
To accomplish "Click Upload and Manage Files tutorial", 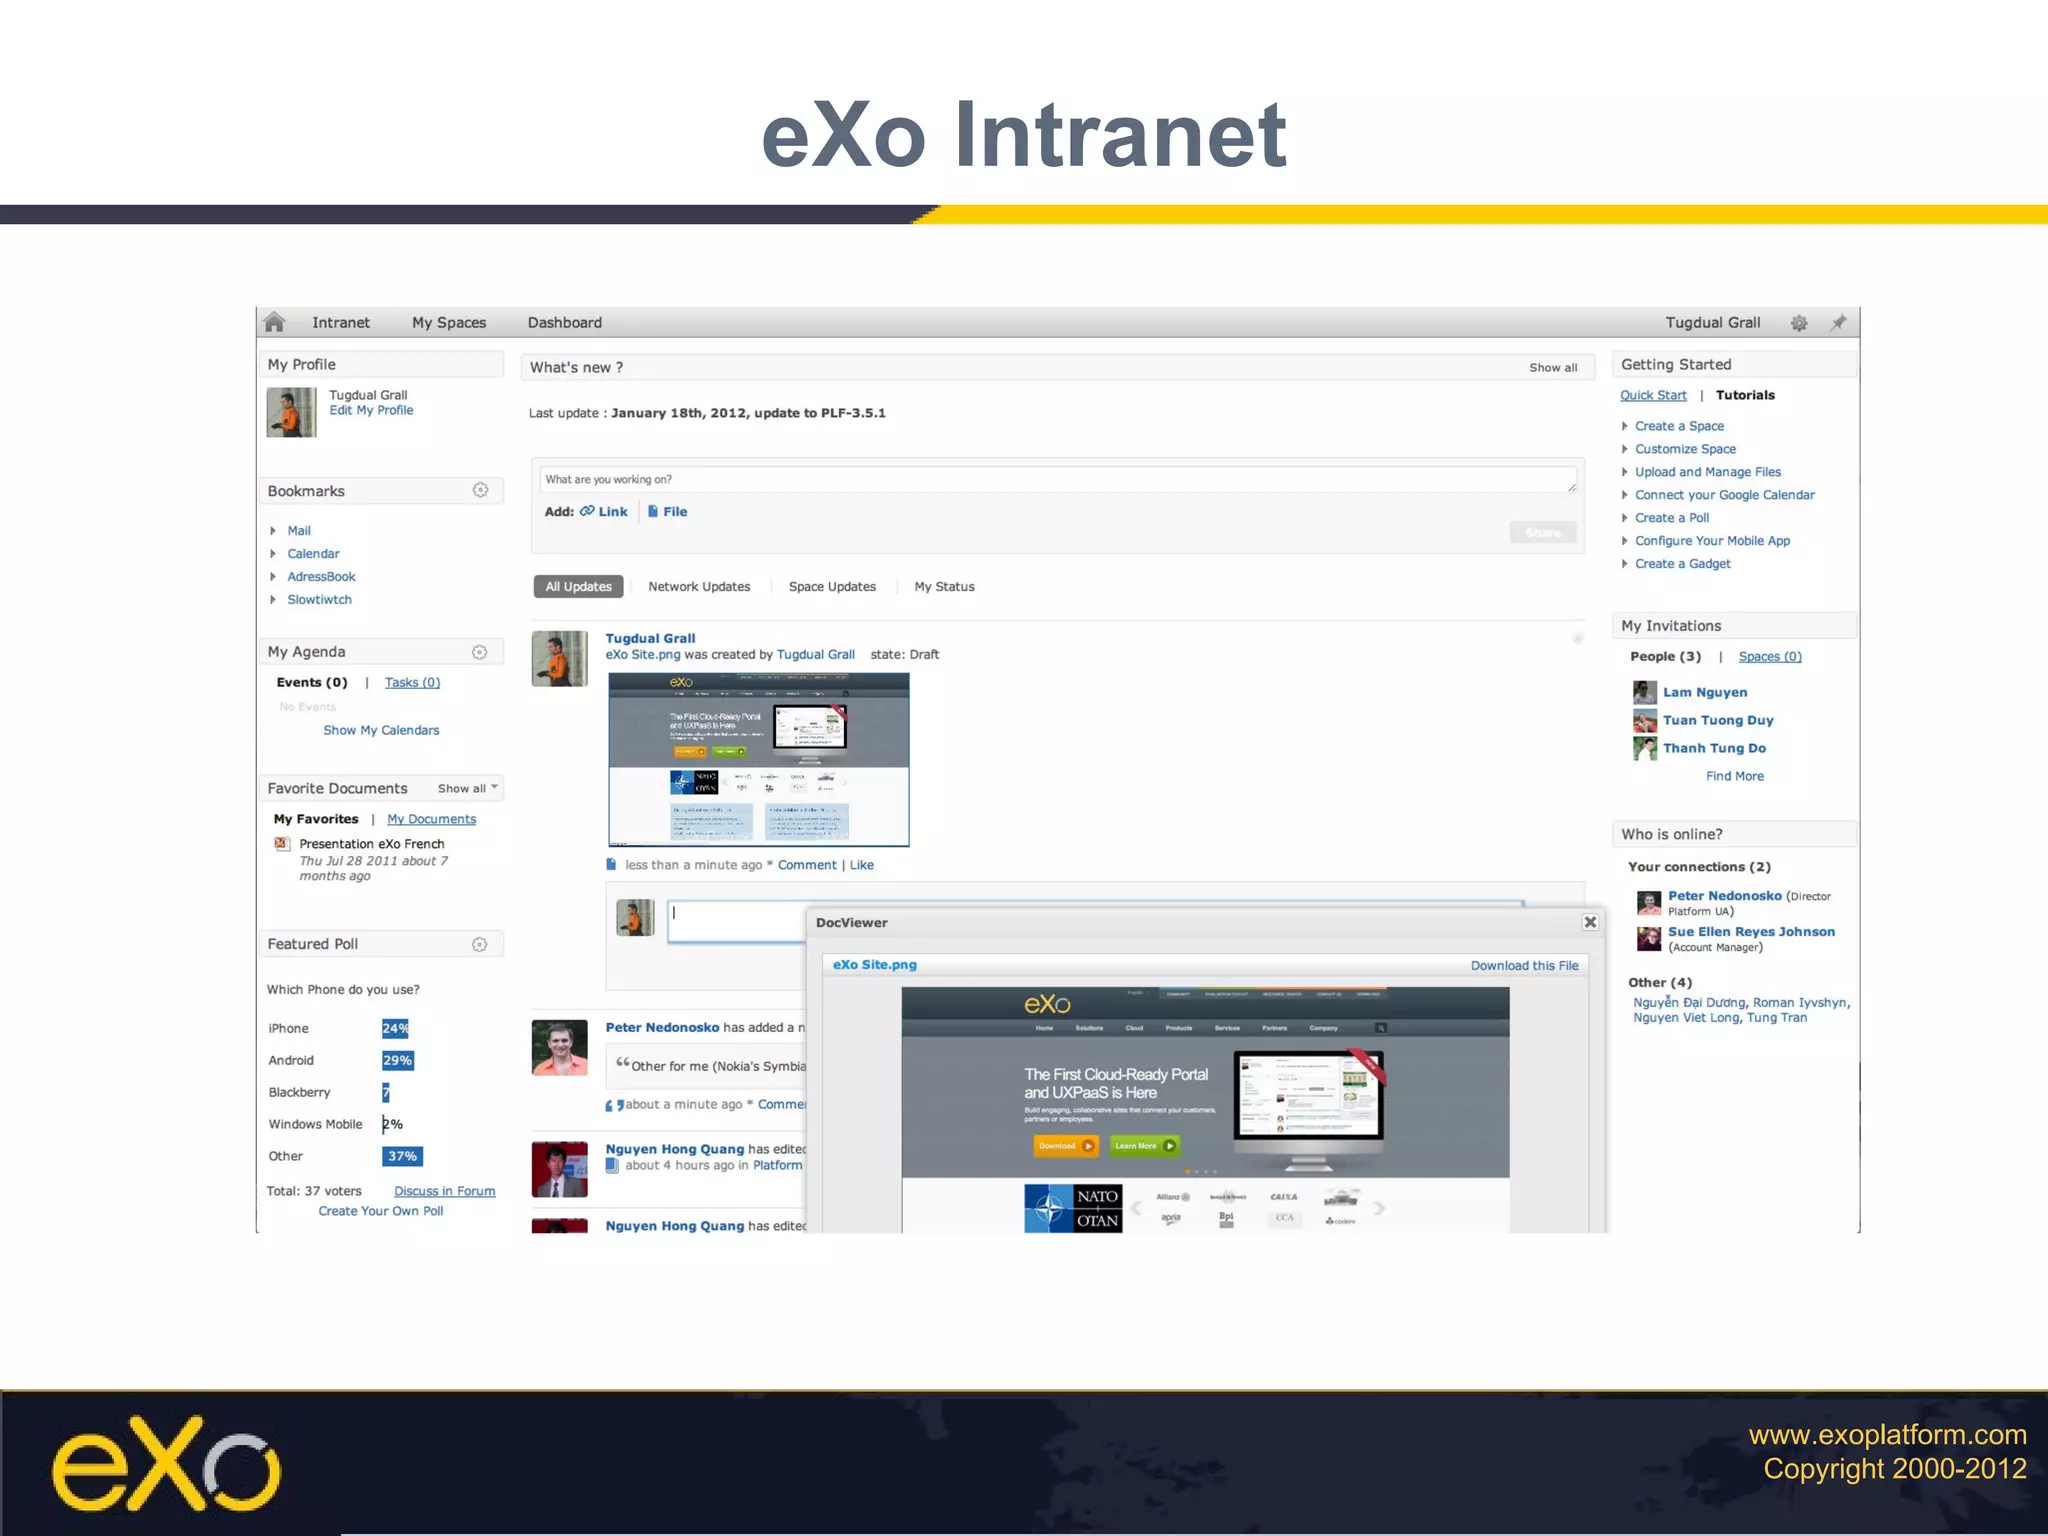I will point(1707,472).
